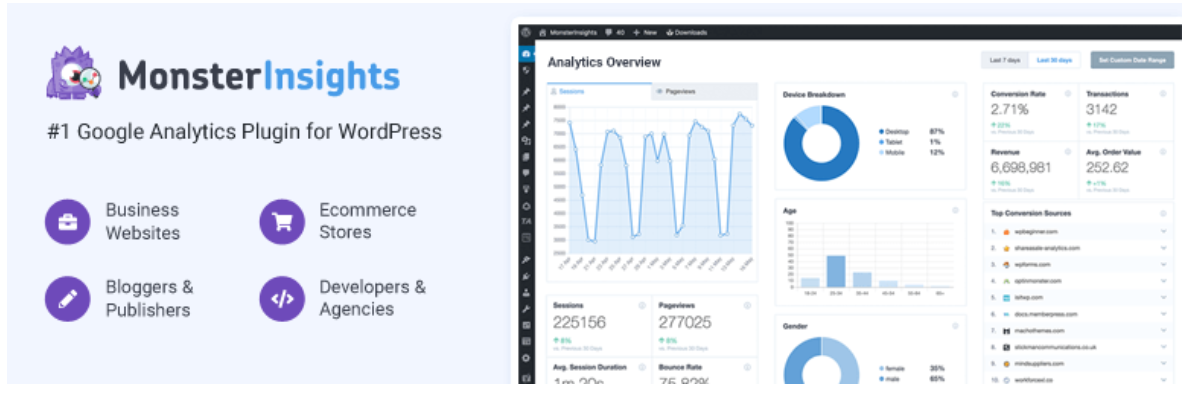Click the info icon on Bounce Rate
Image resolution: width=1187 pixels, height=407 pixels.
pyautogui.click(x=747, y=368)
